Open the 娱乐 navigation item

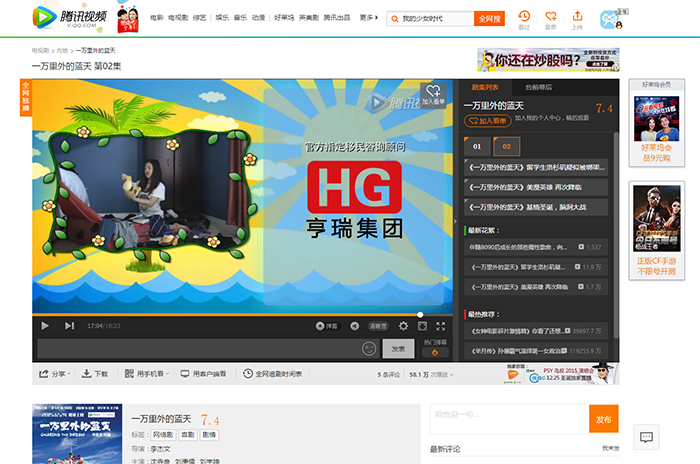(x=222, y=17)
